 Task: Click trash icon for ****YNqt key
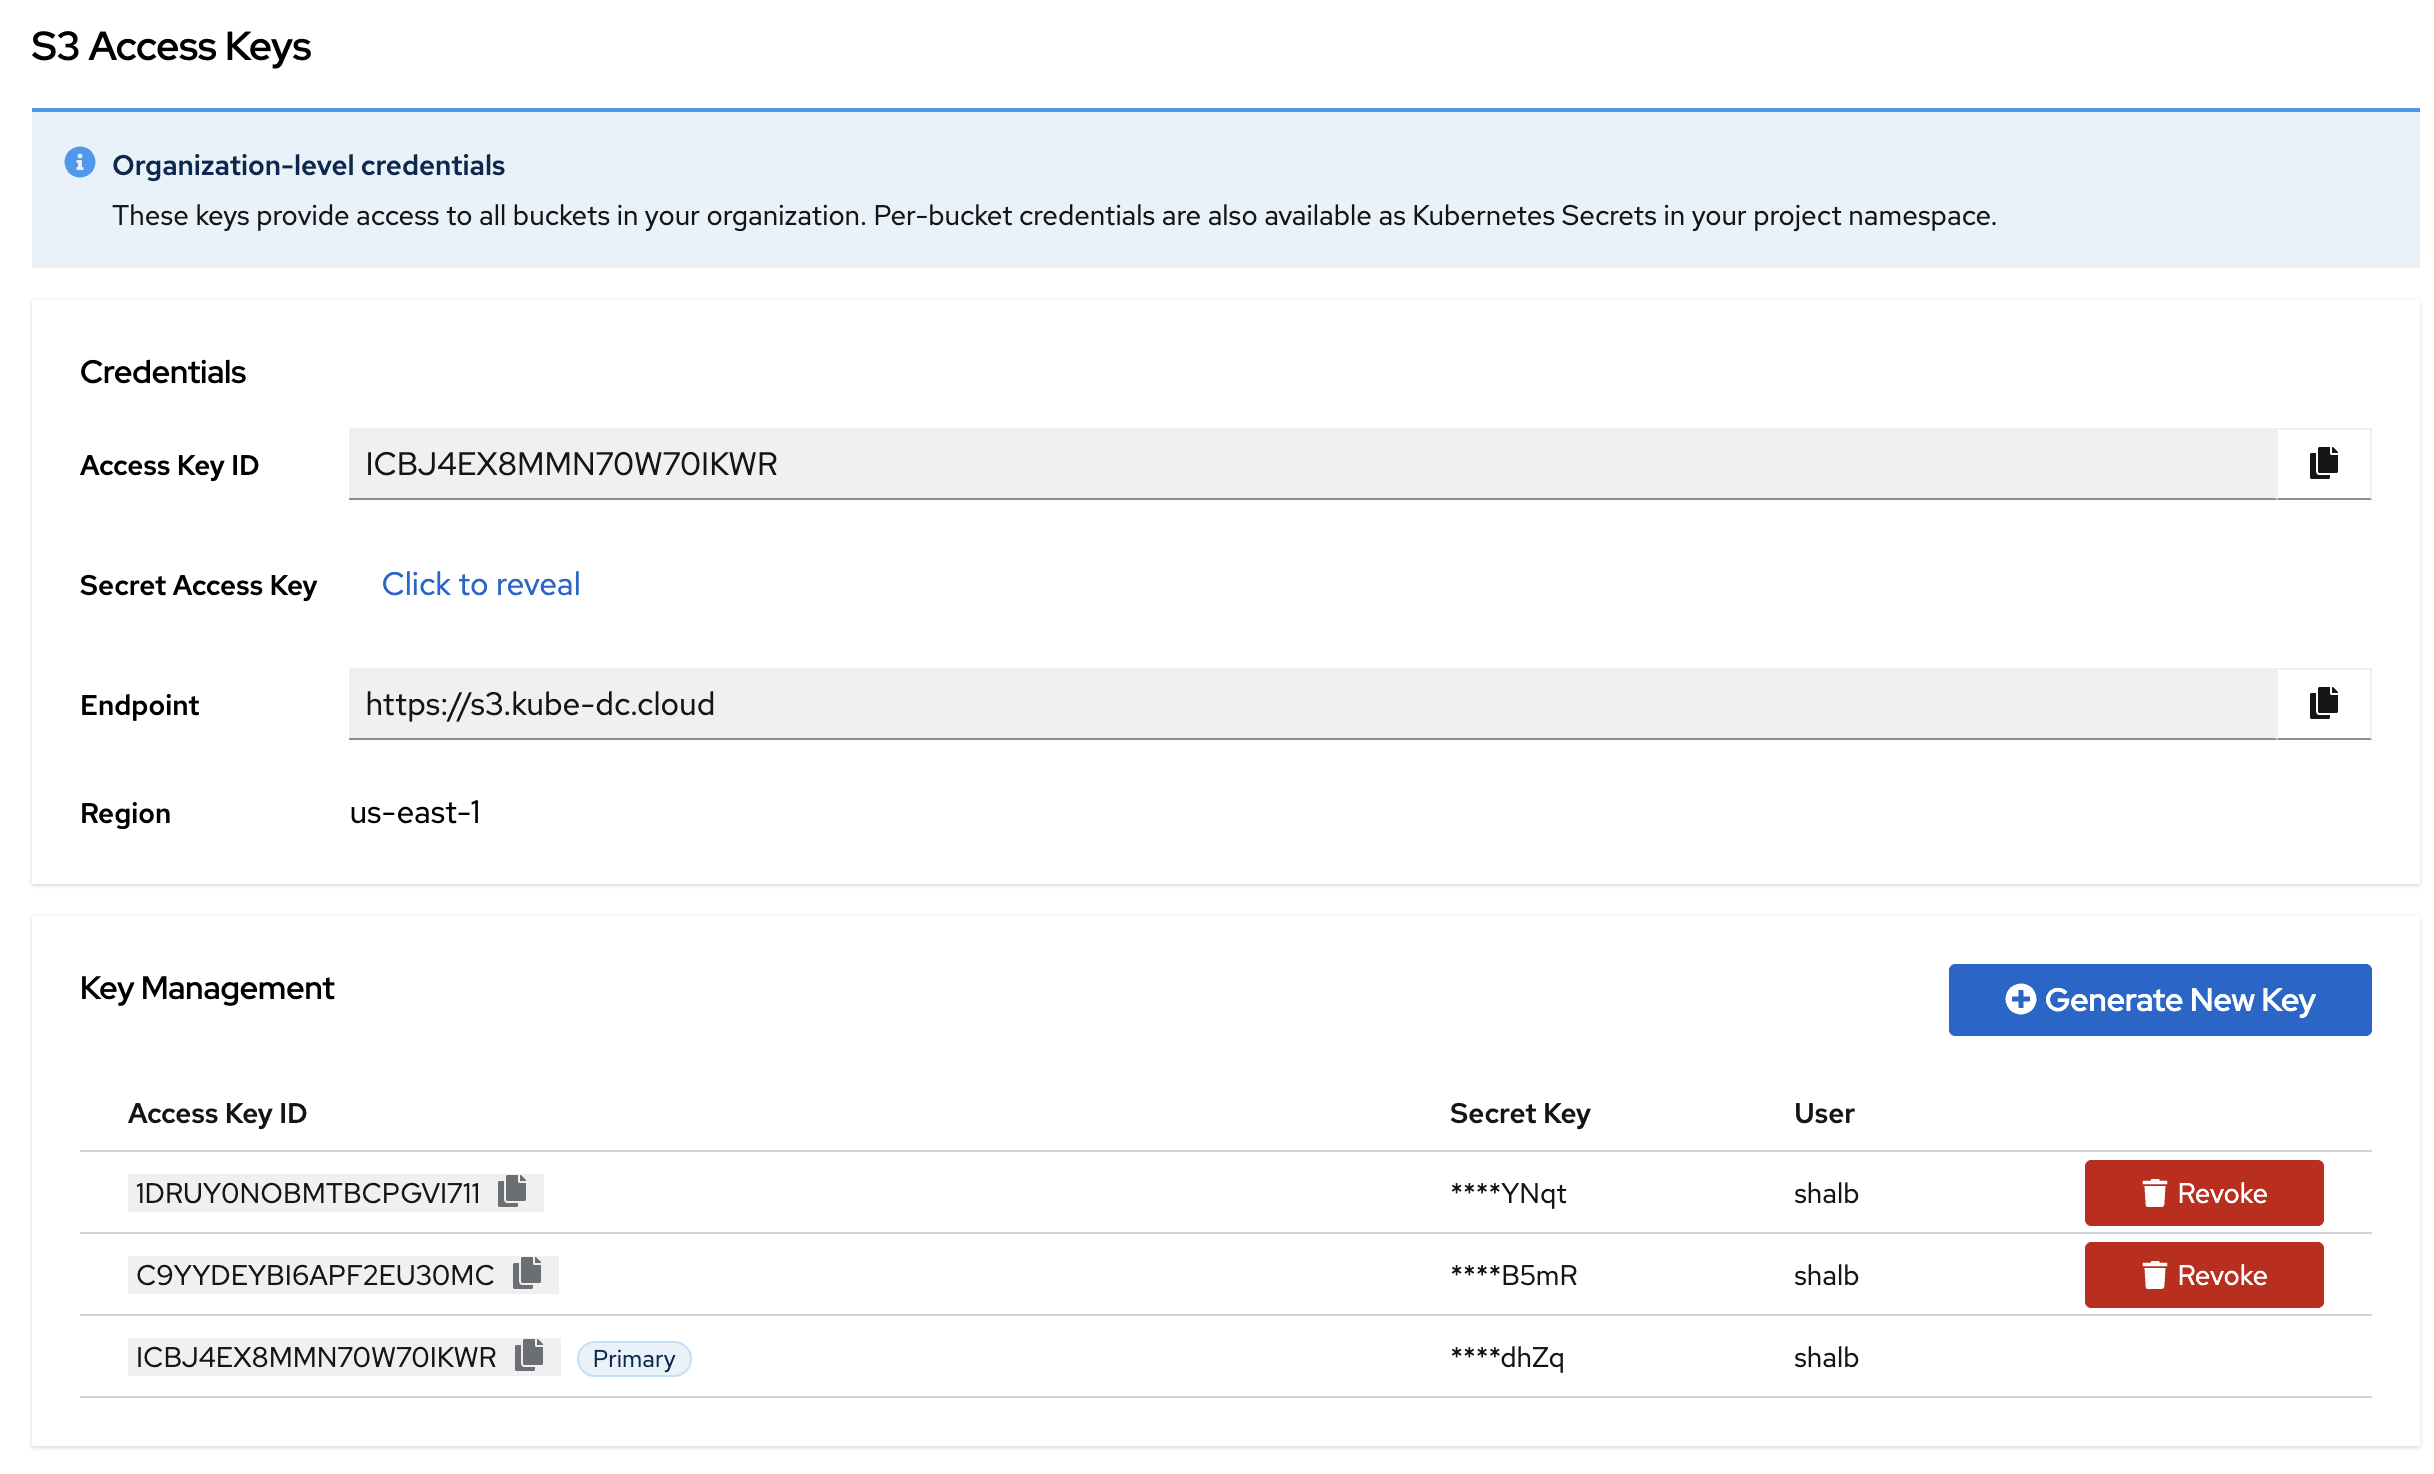[x=2154, y=1192]
